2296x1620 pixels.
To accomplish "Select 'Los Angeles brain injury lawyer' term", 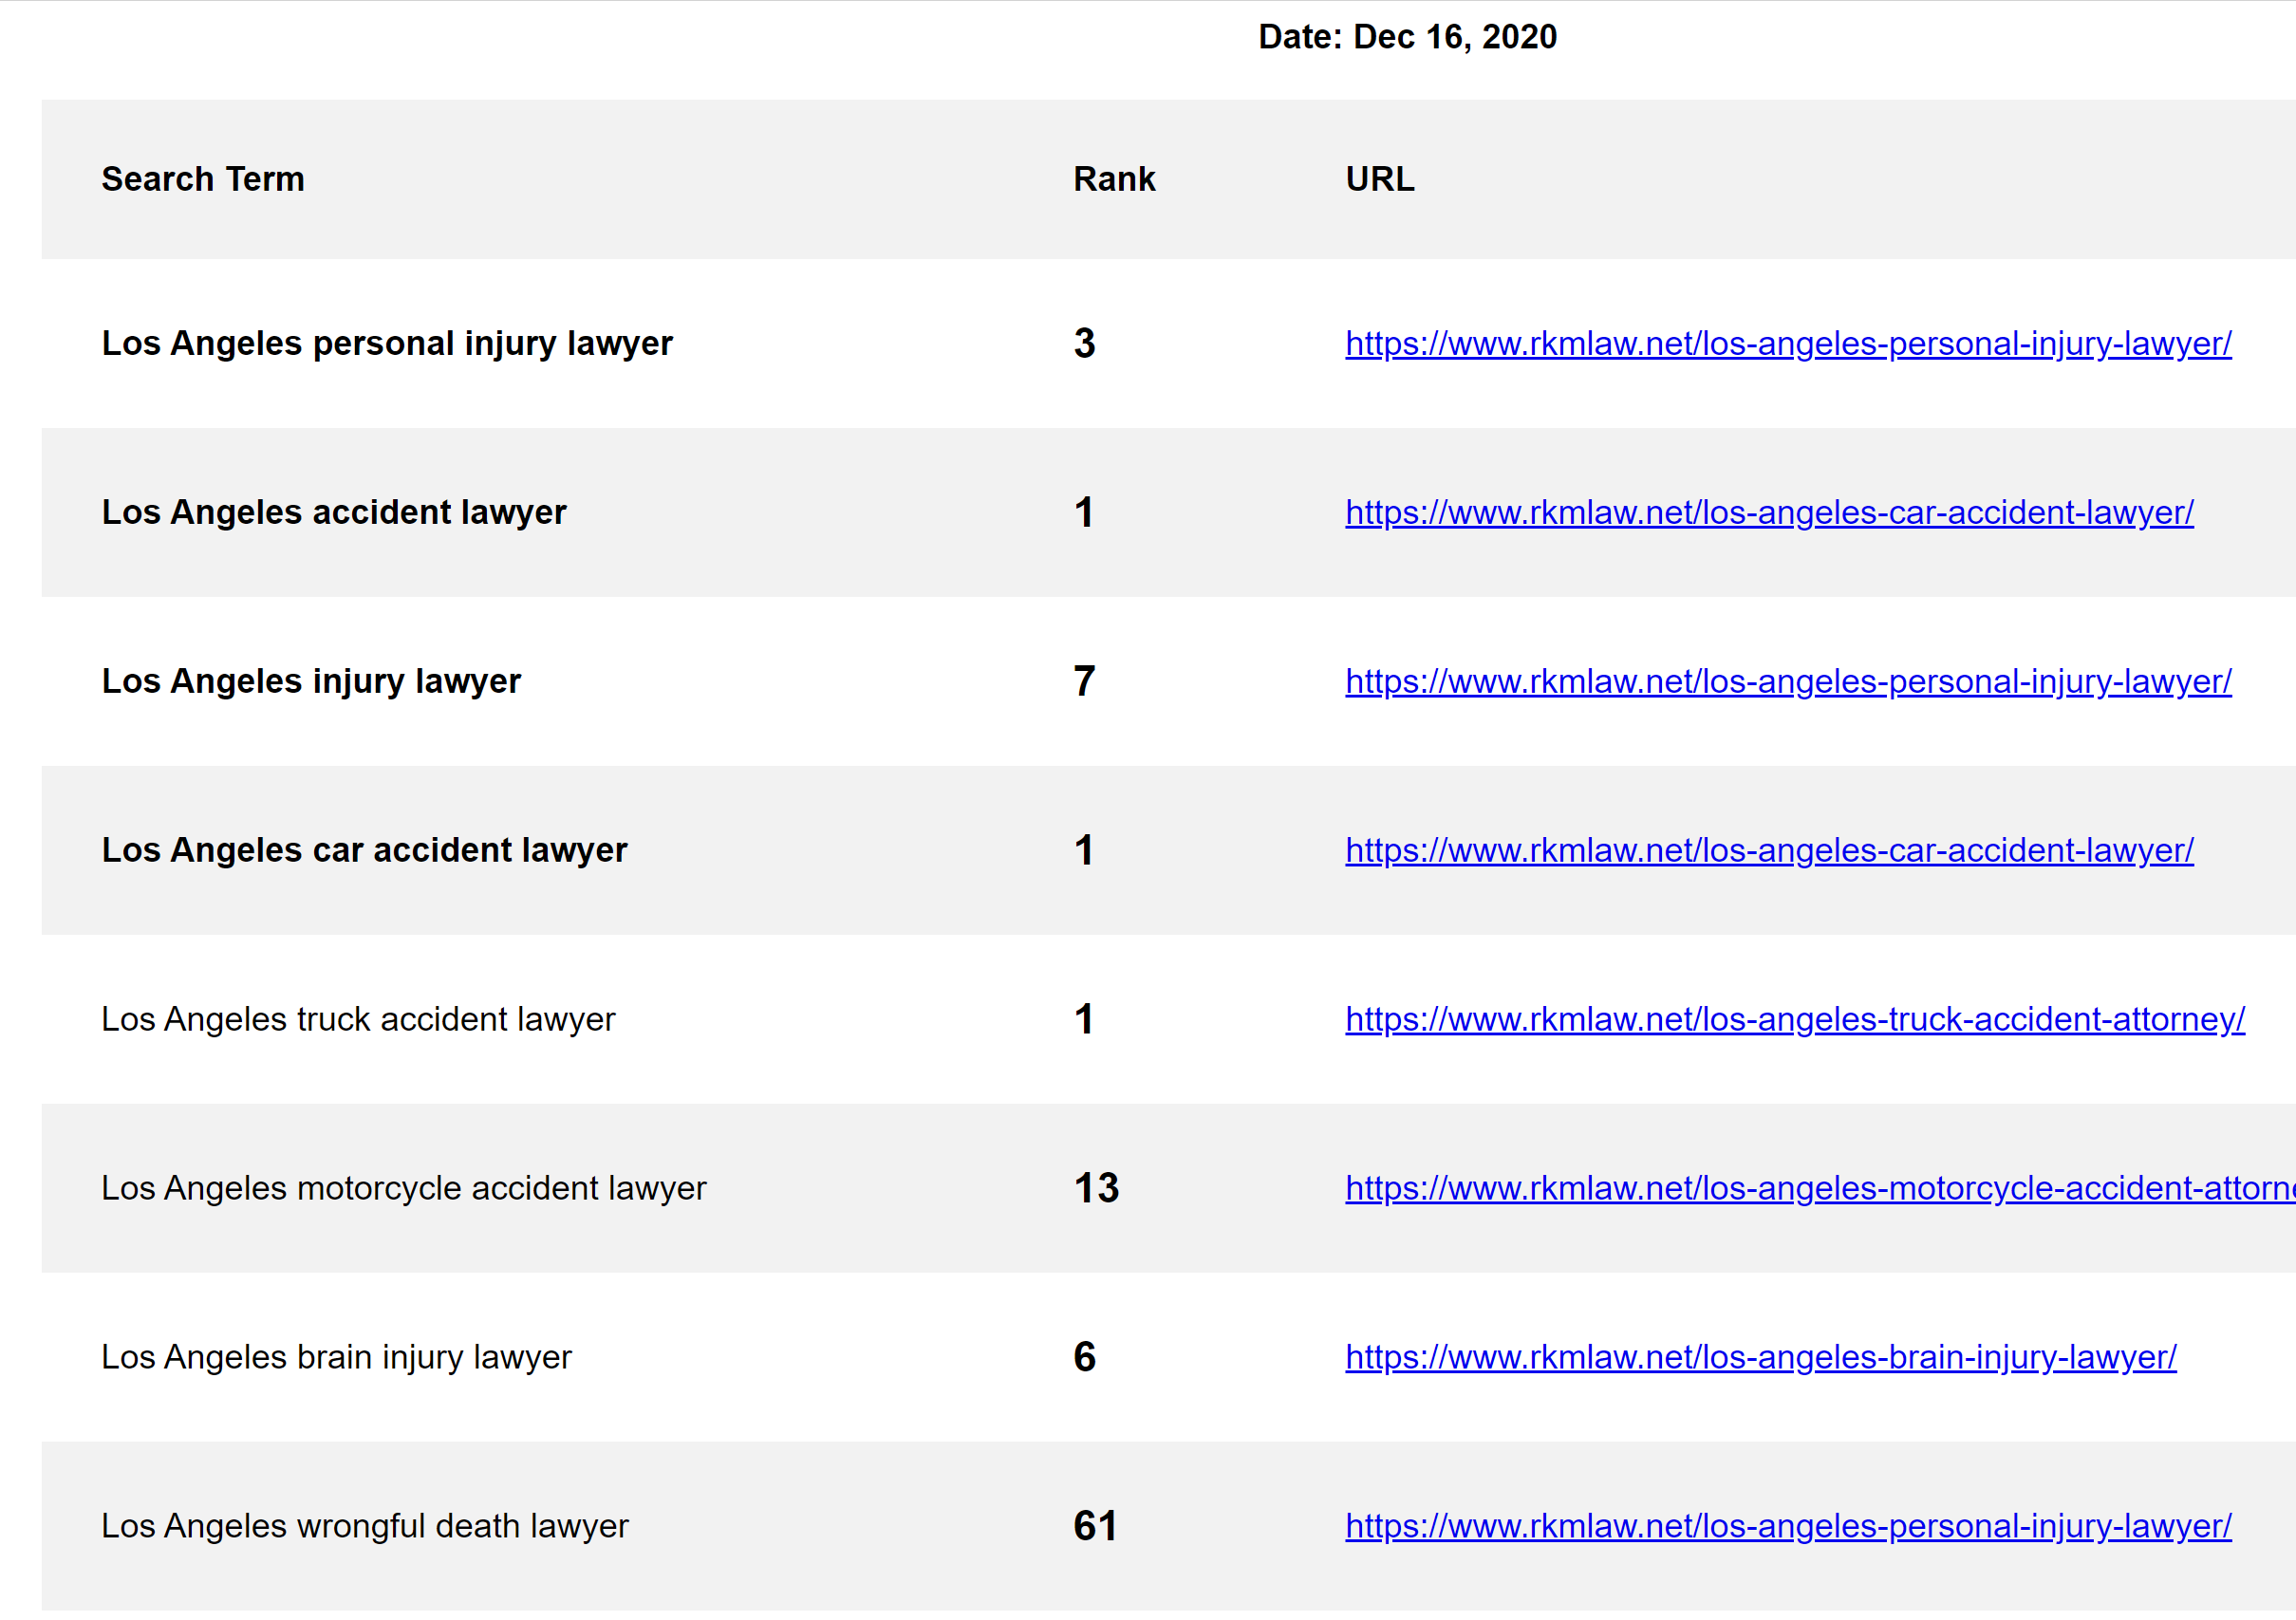I will [336, 1358].
